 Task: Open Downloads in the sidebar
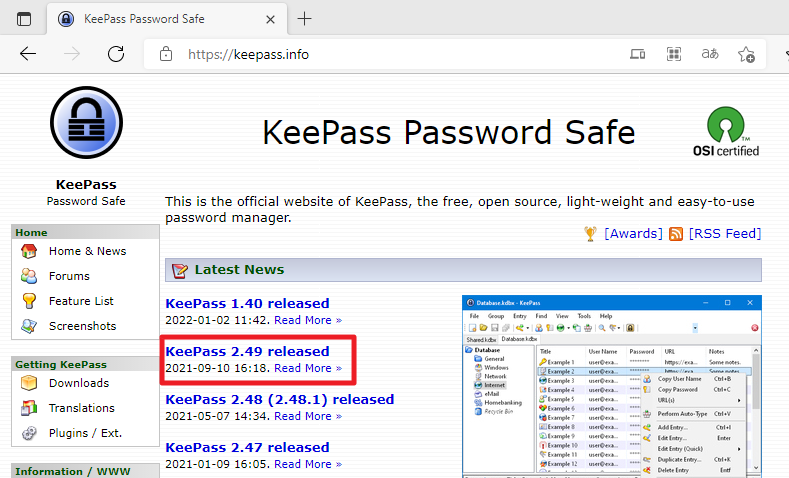[78, 383]
